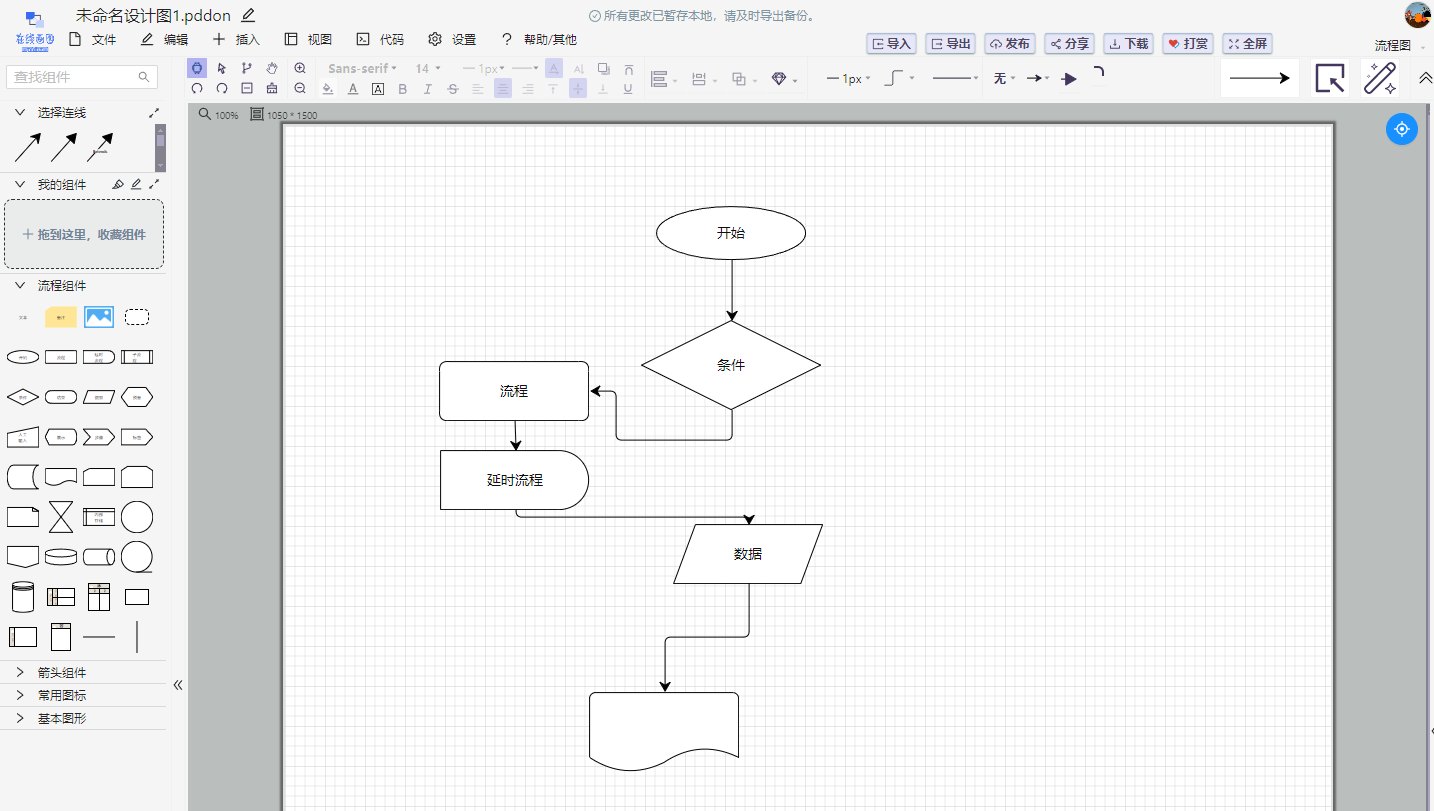The height and width of the screenshot is (811, 1434).
Task: Click the 打赏 reward button
Action: [1188, 44]
